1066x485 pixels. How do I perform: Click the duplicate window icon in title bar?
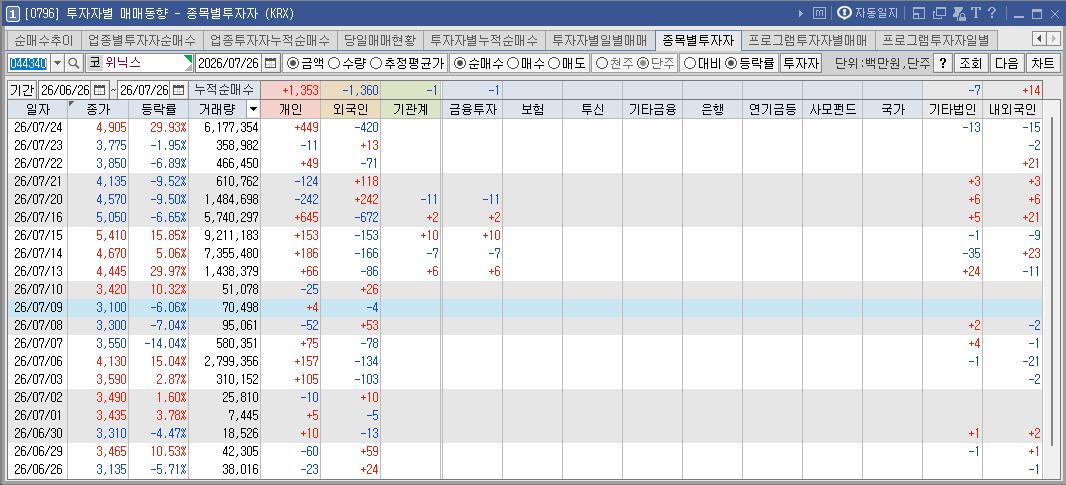[940, 13]
